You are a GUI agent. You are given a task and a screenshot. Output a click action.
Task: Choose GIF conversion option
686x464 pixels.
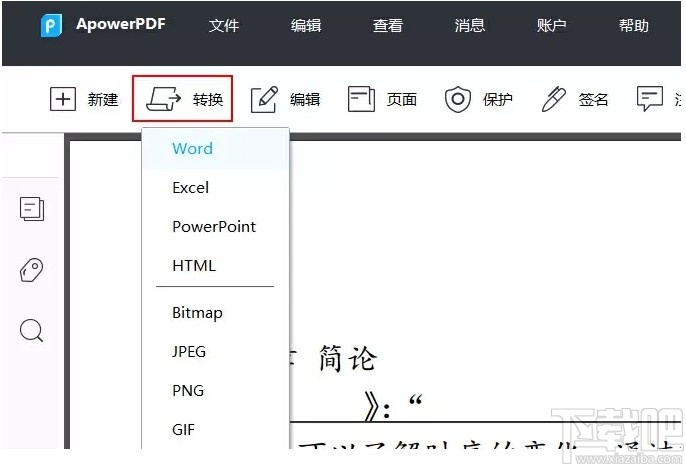215,429
